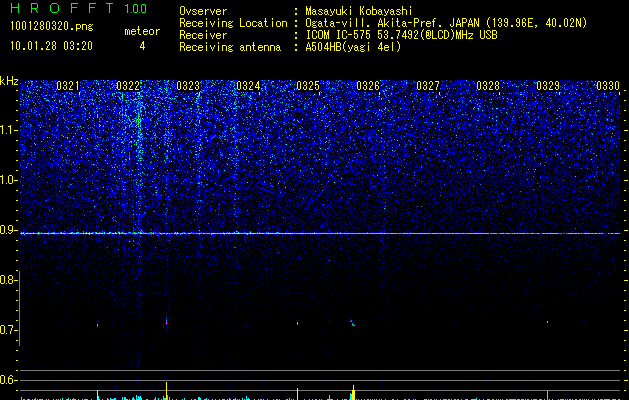629x400 pixels.
Task: Click the A504HB(yagi 4el) antenna text
Action: 353,47
